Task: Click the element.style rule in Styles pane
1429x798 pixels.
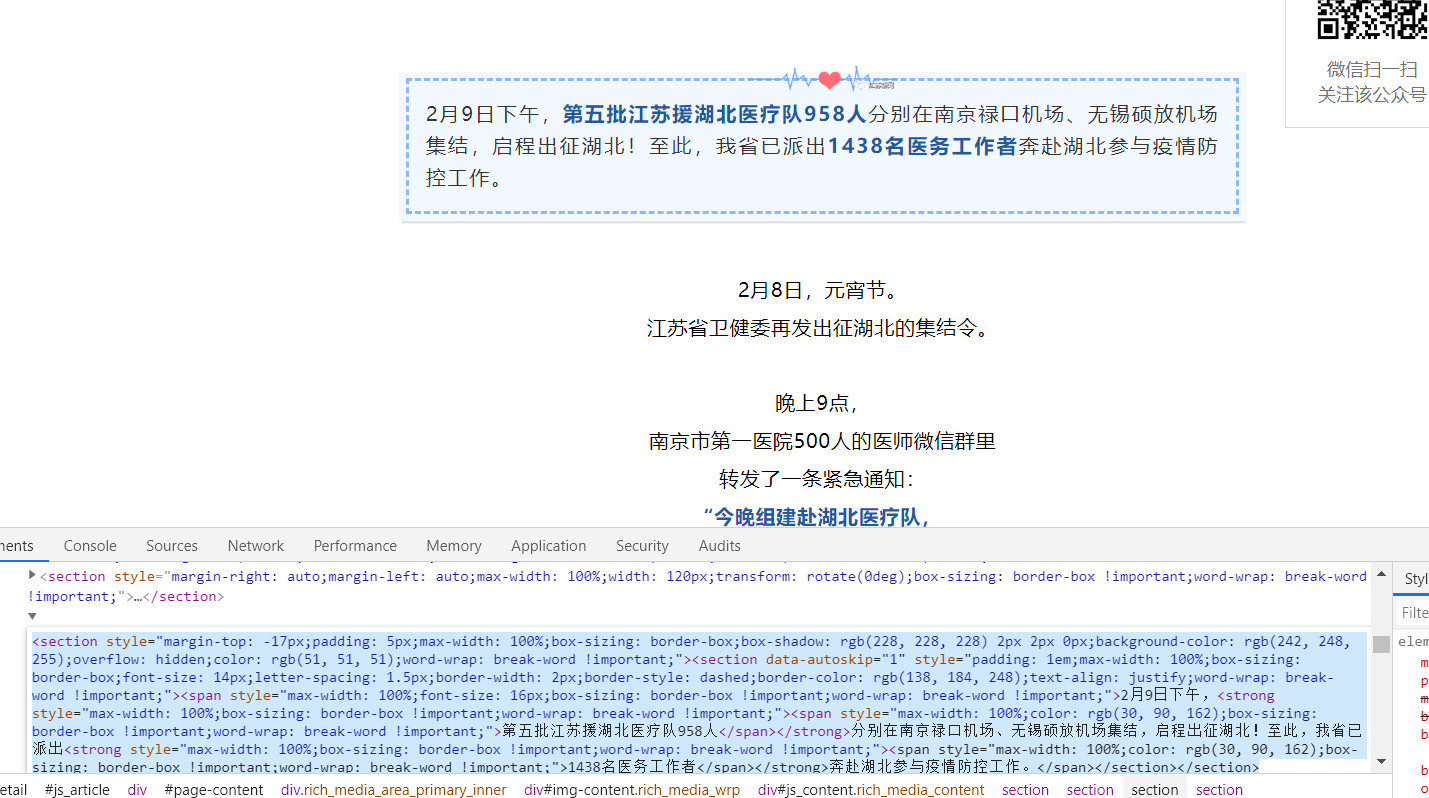Action: [x=1413, y=641]
